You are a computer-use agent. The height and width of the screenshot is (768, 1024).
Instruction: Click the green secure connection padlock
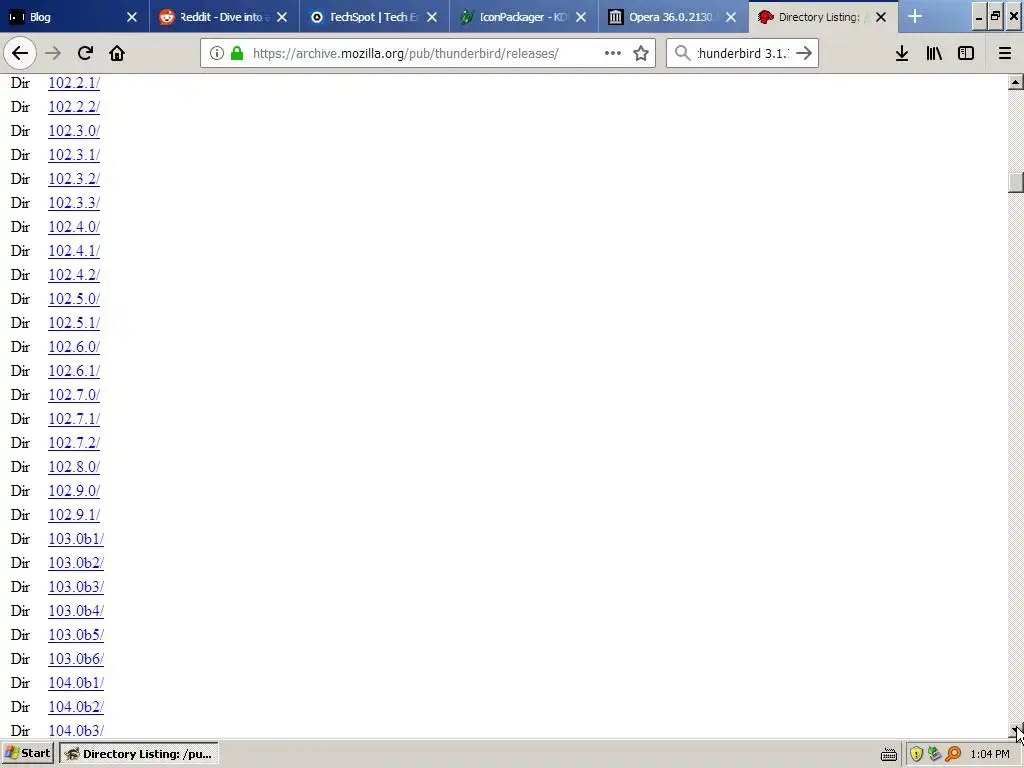pos(237,53)
